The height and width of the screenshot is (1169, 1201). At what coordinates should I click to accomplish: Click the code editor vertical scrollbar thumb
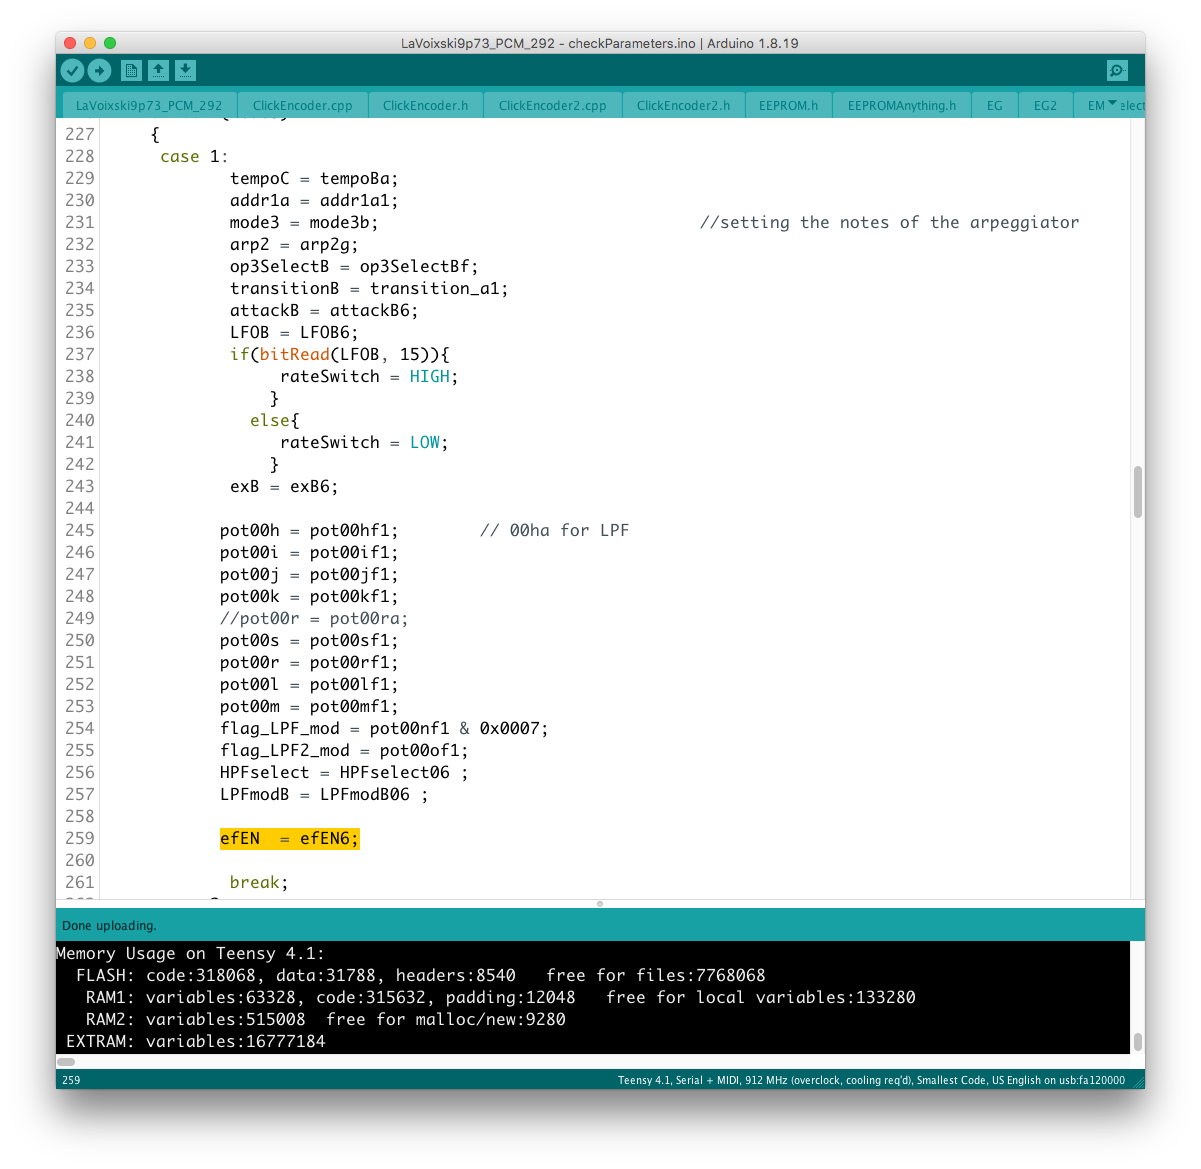pyautogui.click(x=1137, y=491)
